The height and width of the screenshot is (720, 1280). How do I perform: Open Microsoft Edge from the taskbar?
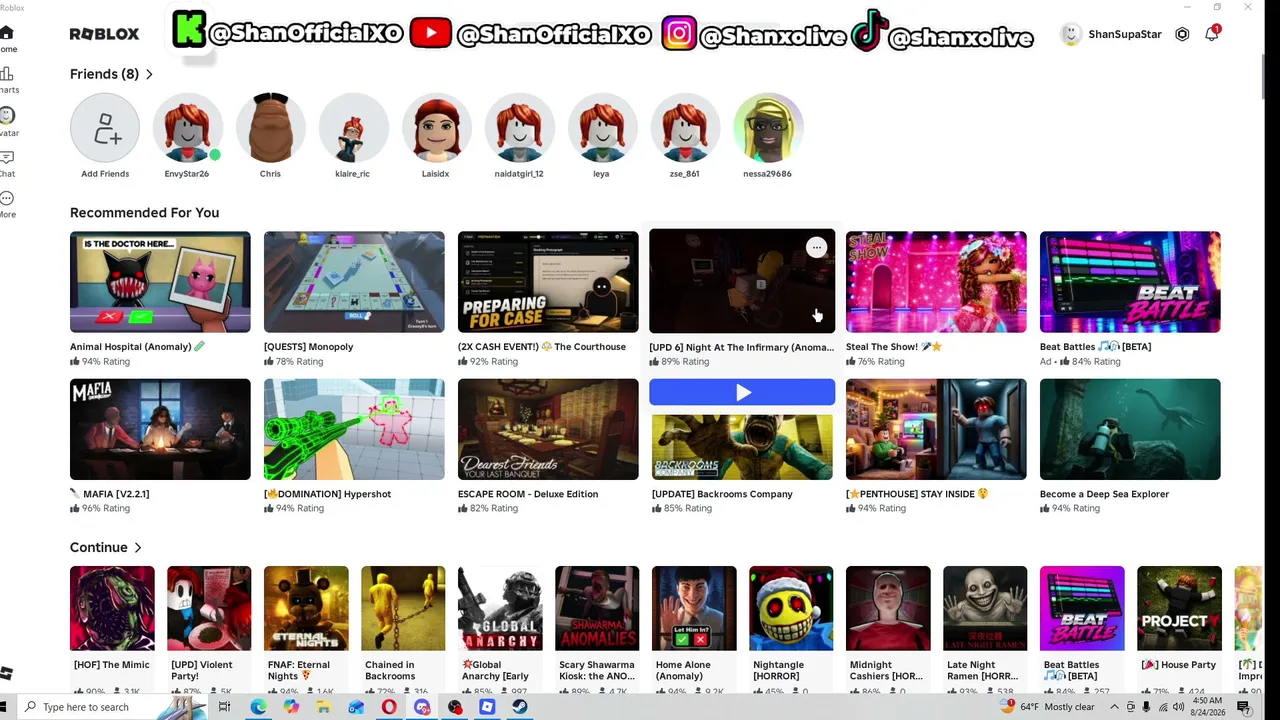coord(258,707)
